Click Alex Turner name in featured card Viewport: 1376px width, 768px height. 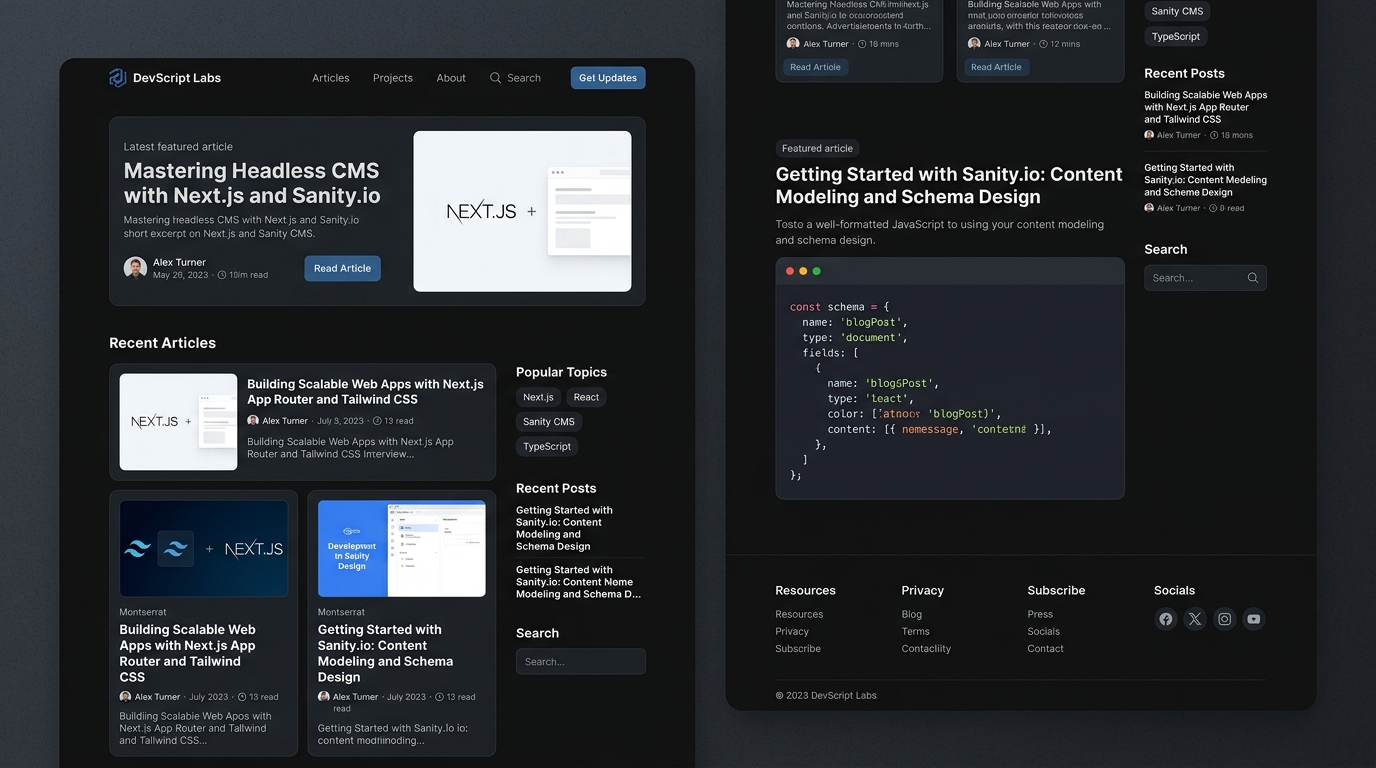179,262
